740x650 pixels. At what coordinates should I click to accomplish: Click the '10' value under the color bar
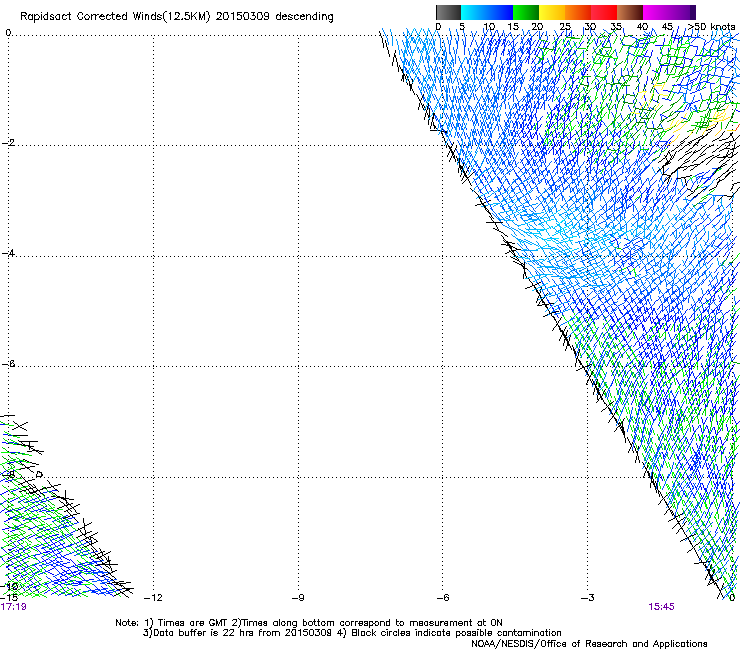[489, 26]
